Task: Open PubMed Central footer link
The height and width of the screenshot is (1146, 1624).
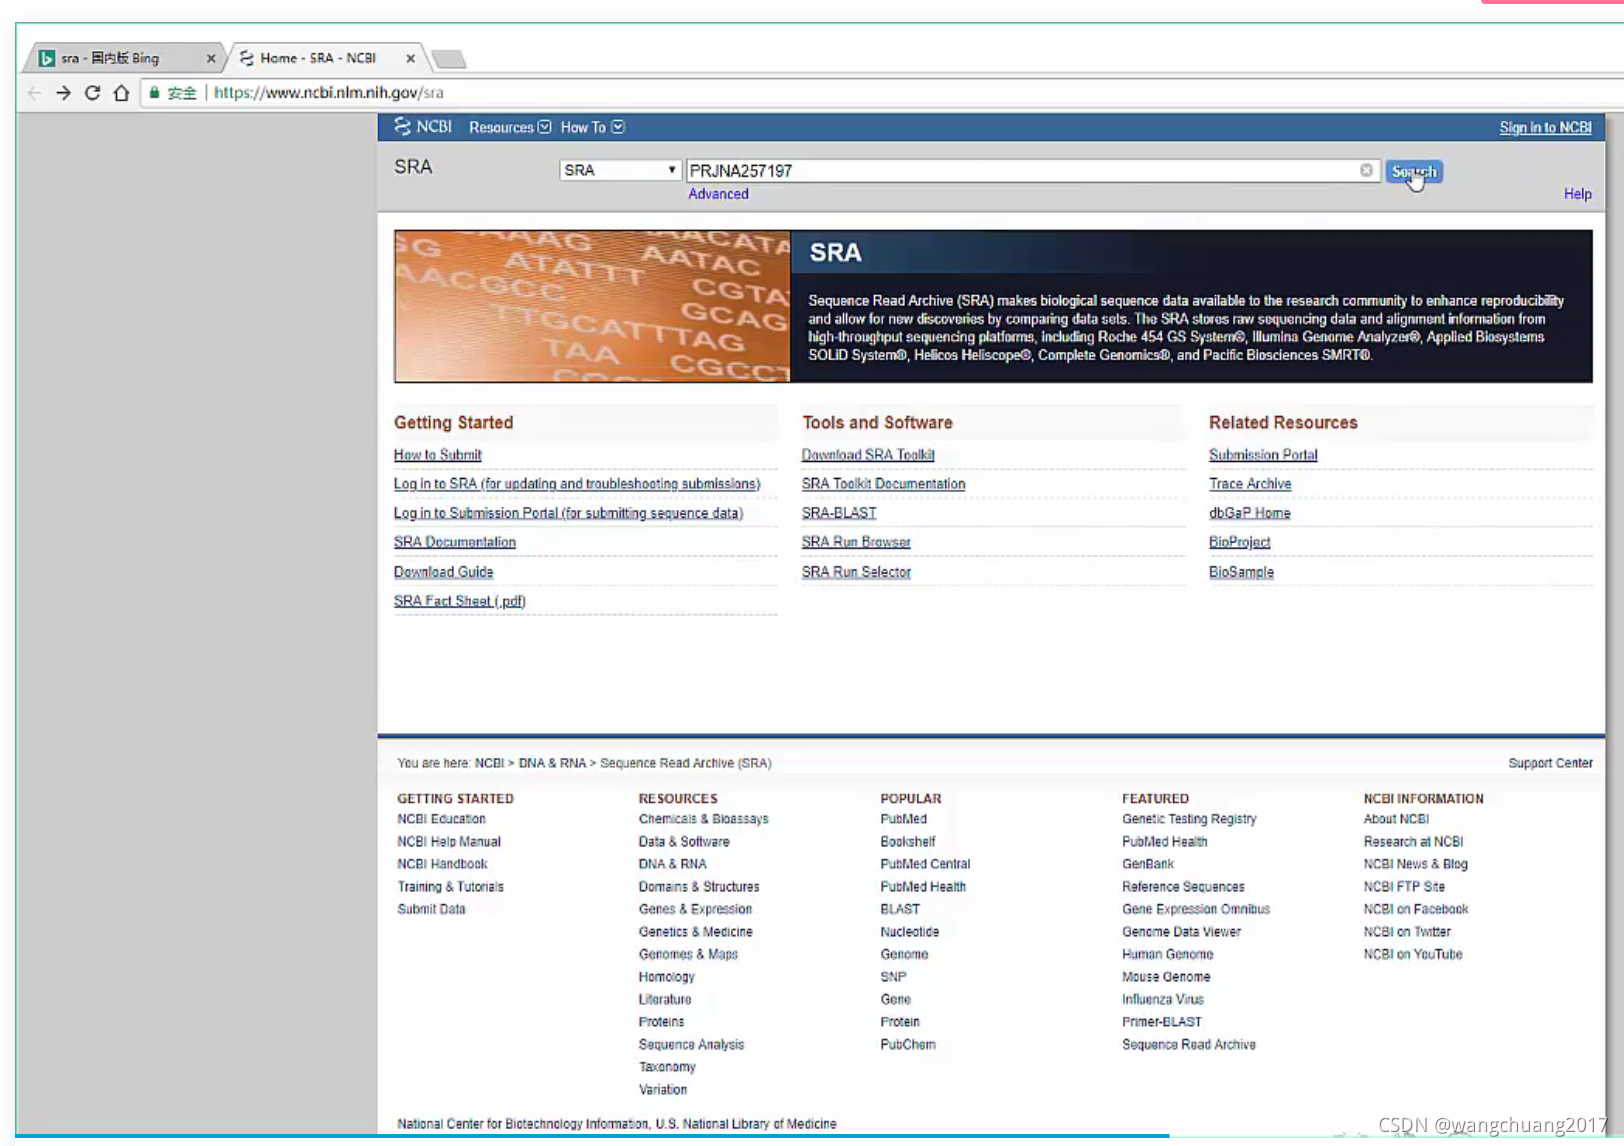Action: pyautogui.click(x=925, y=864)
